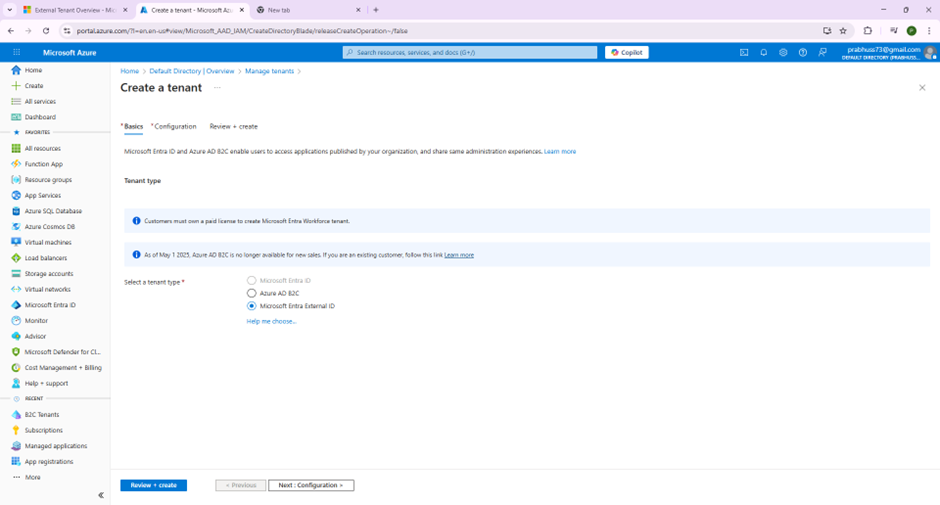This screenshot has width=940, height=505.
Task: Click the blue Review + create button
Action: (x=153, y=485)
